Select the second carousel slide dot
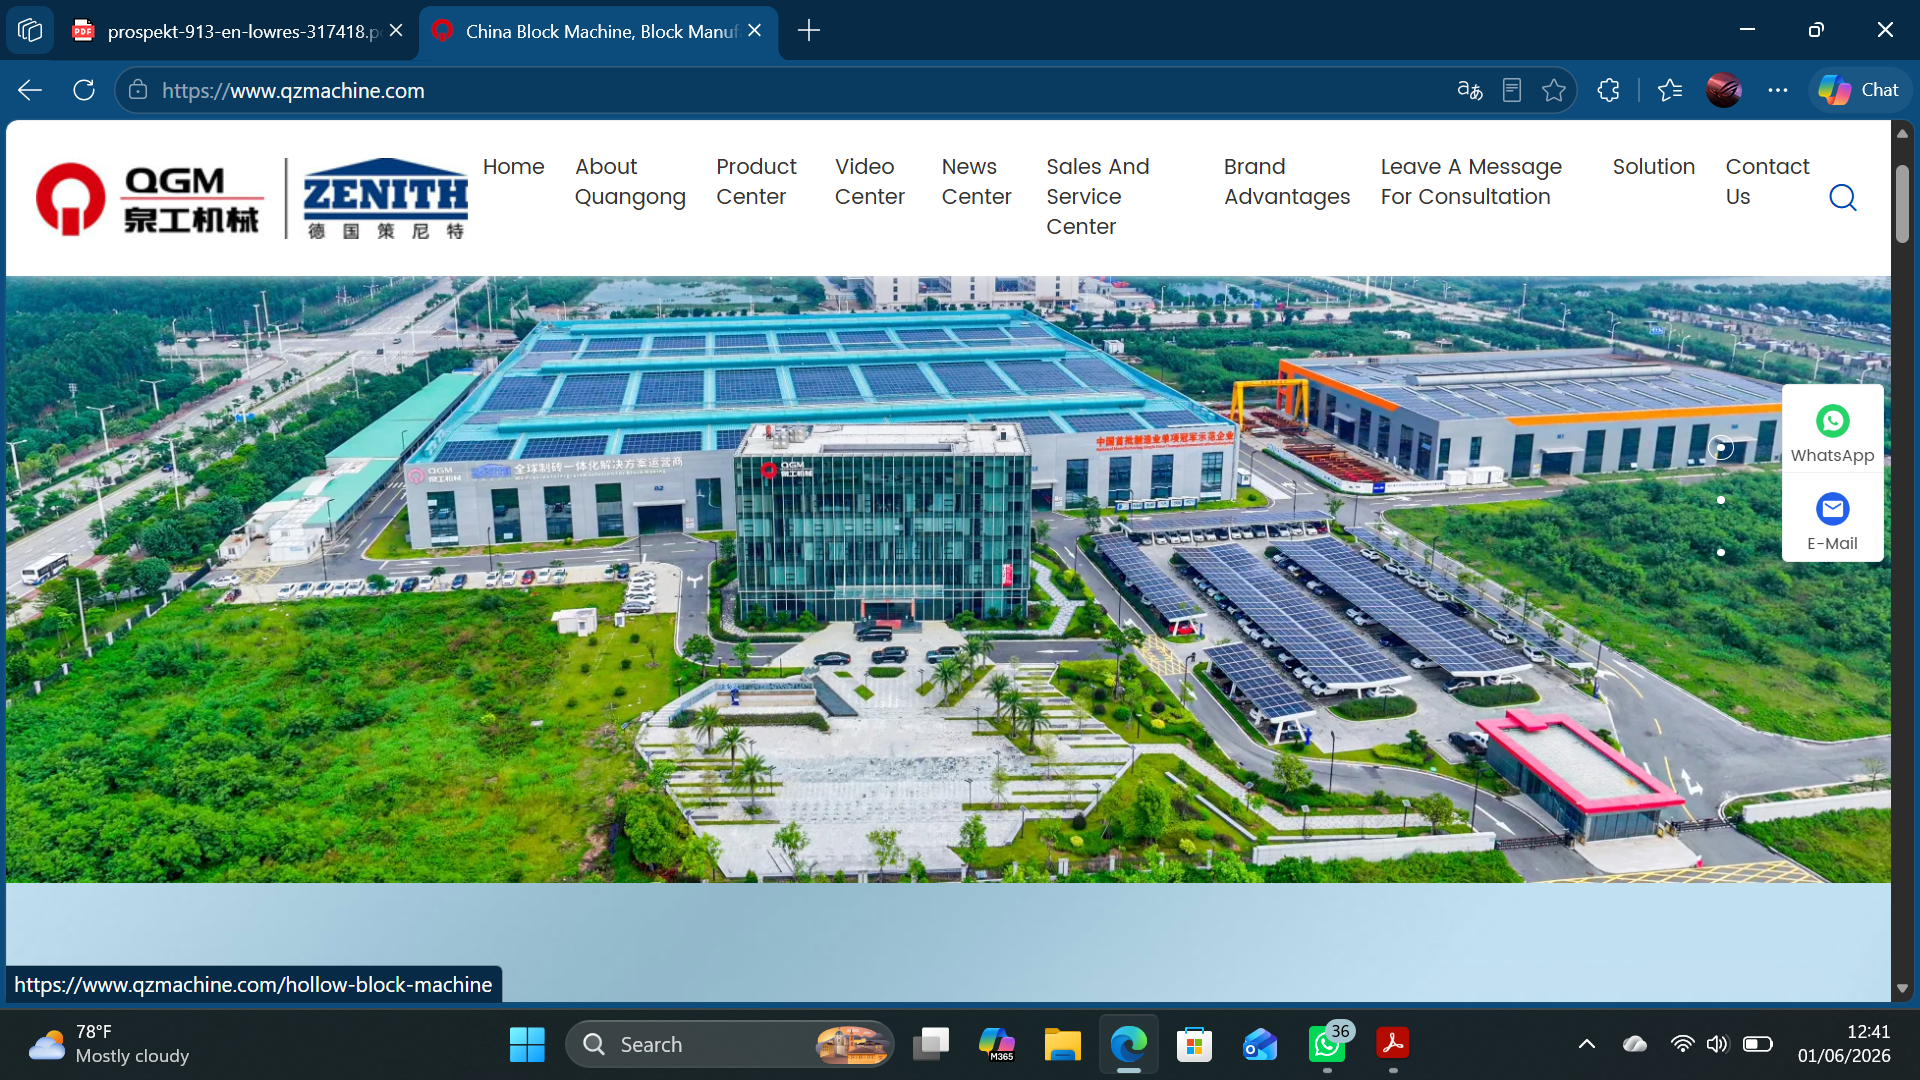Image resolution: width=1920 pixels, height=1080 pixels. [x=1720, y=500]
